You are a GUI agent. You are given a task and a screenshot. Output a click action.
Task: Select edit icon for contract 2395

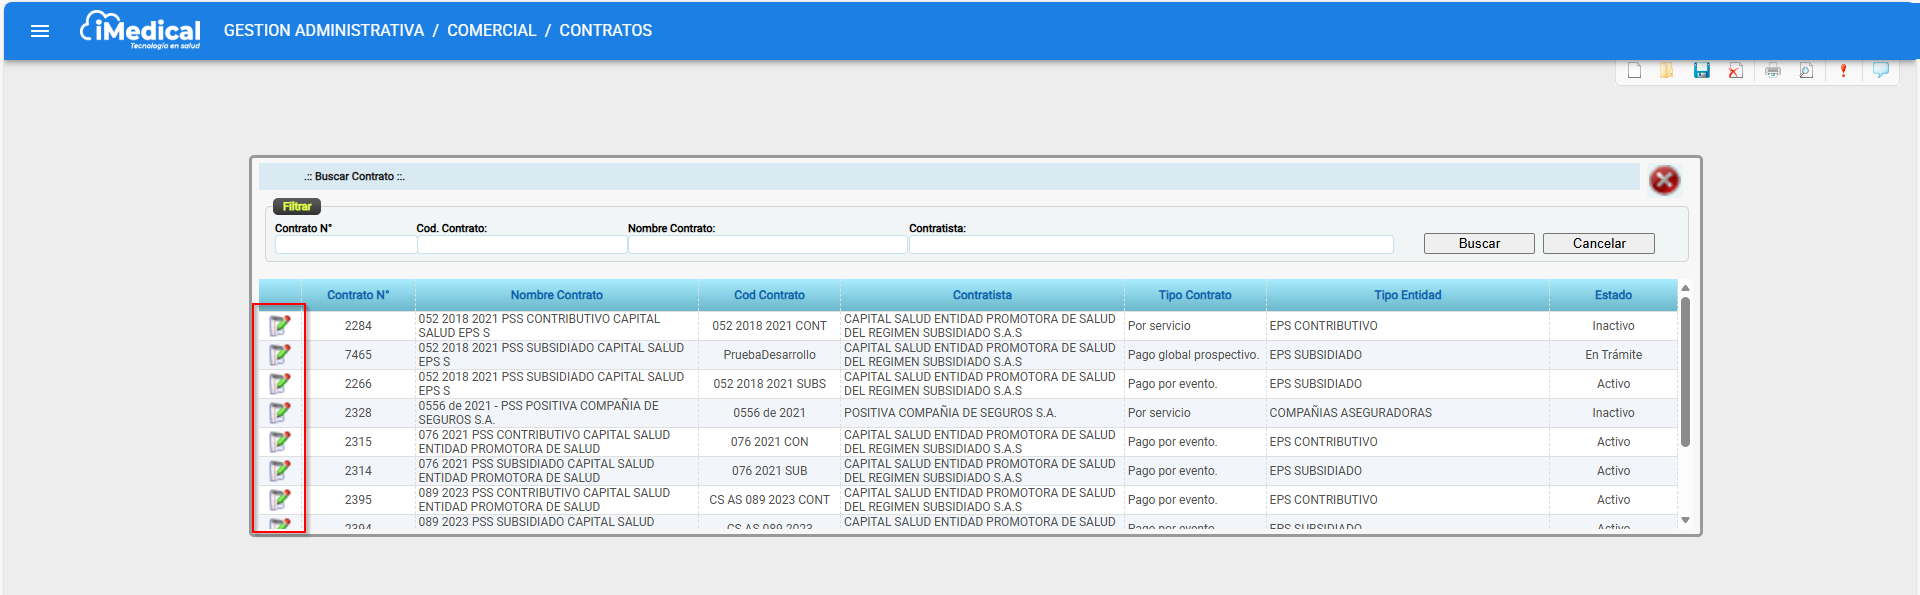(x=280, y=499)
